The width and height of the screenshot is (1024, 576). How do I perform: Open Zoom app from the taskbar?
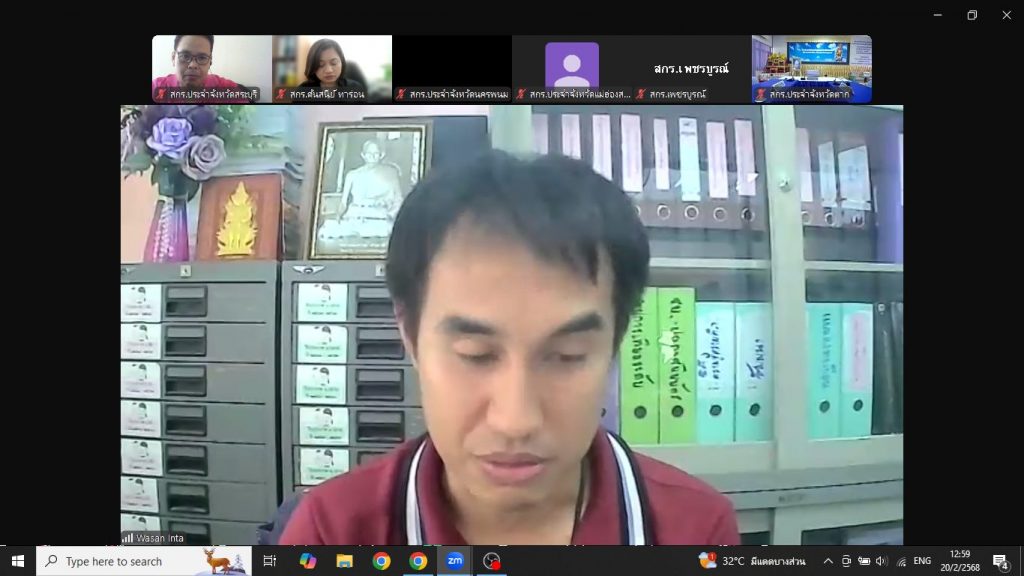(454, 561)
